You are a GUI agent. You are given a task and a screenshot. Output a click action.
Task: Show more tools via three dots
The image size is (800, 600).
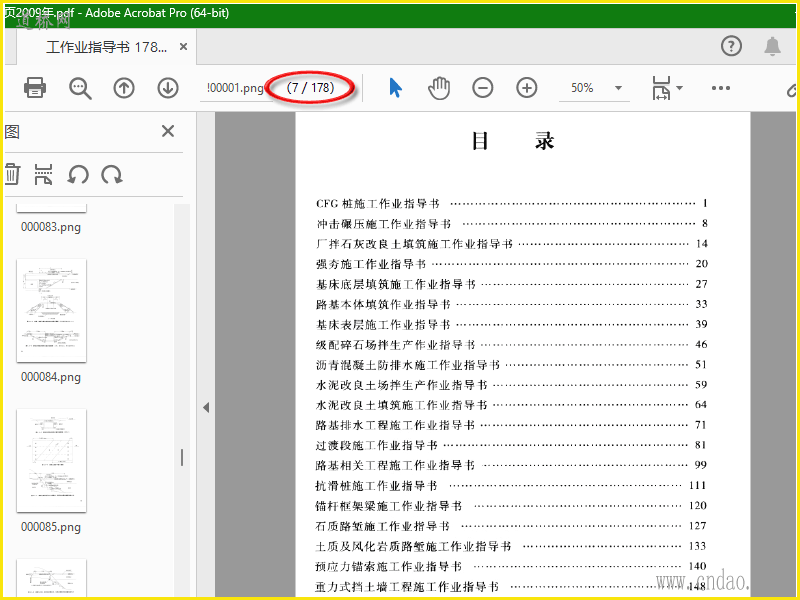720,88
